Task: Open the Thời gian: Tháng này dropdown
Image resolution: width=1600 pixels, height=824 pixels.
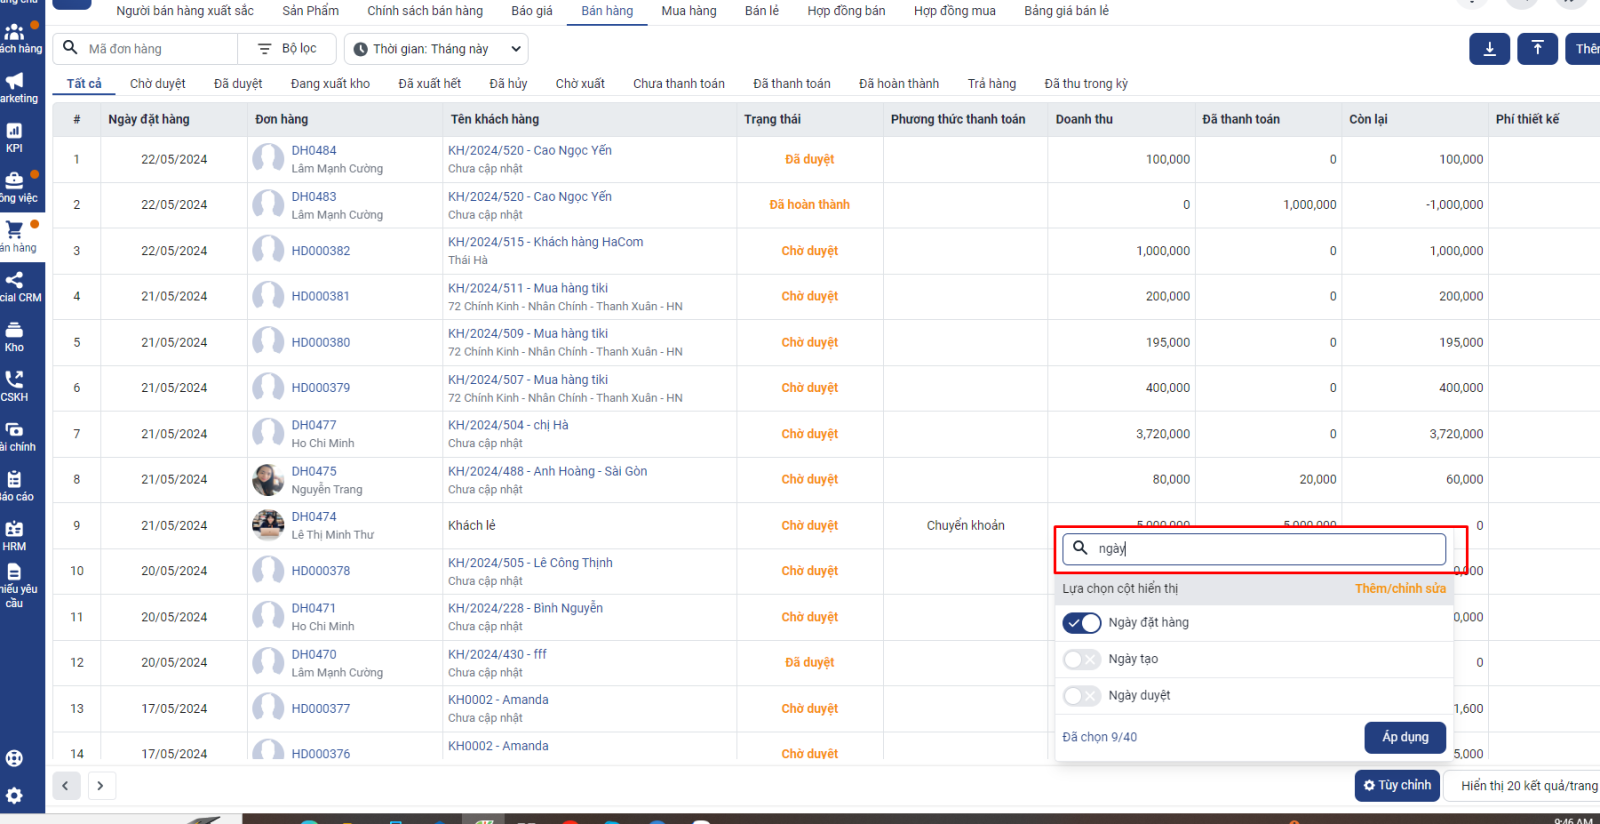Action: (x=436, y=49)
